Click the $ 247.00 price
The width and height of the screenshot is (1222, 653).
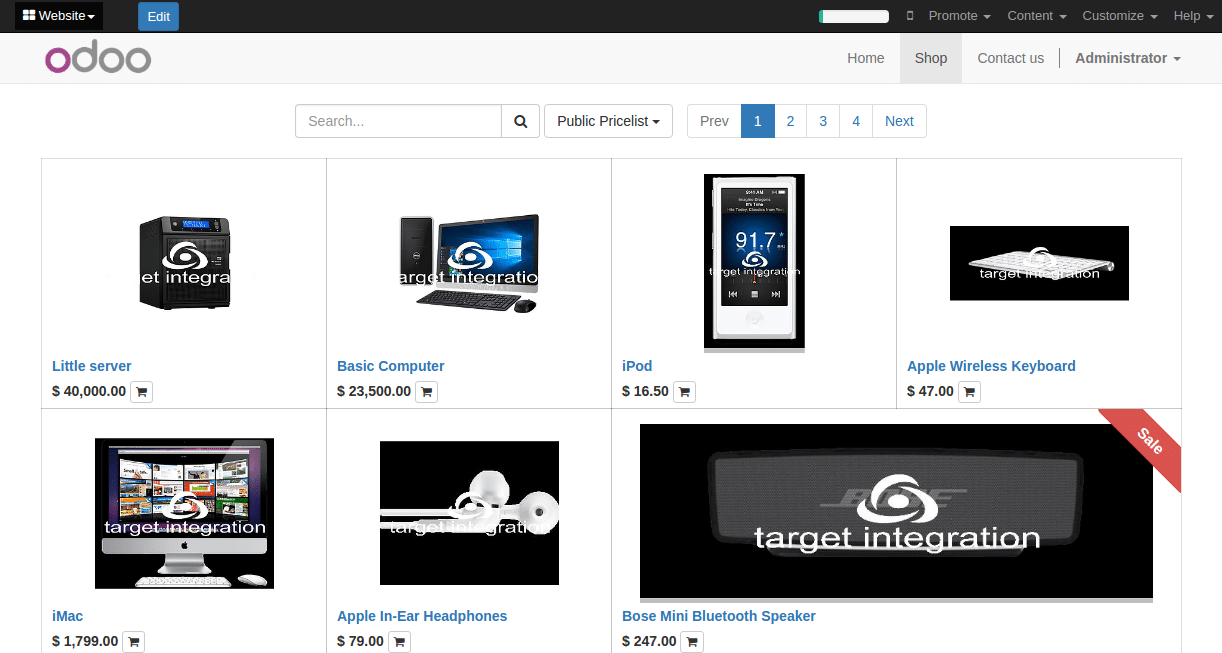tap(649, 641)
